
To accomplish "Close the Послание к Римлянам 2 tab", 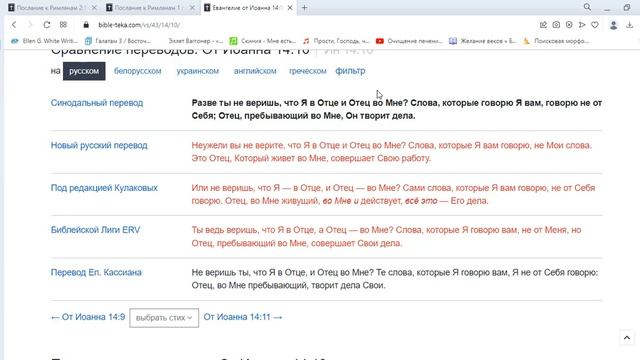I will (94, 8).
